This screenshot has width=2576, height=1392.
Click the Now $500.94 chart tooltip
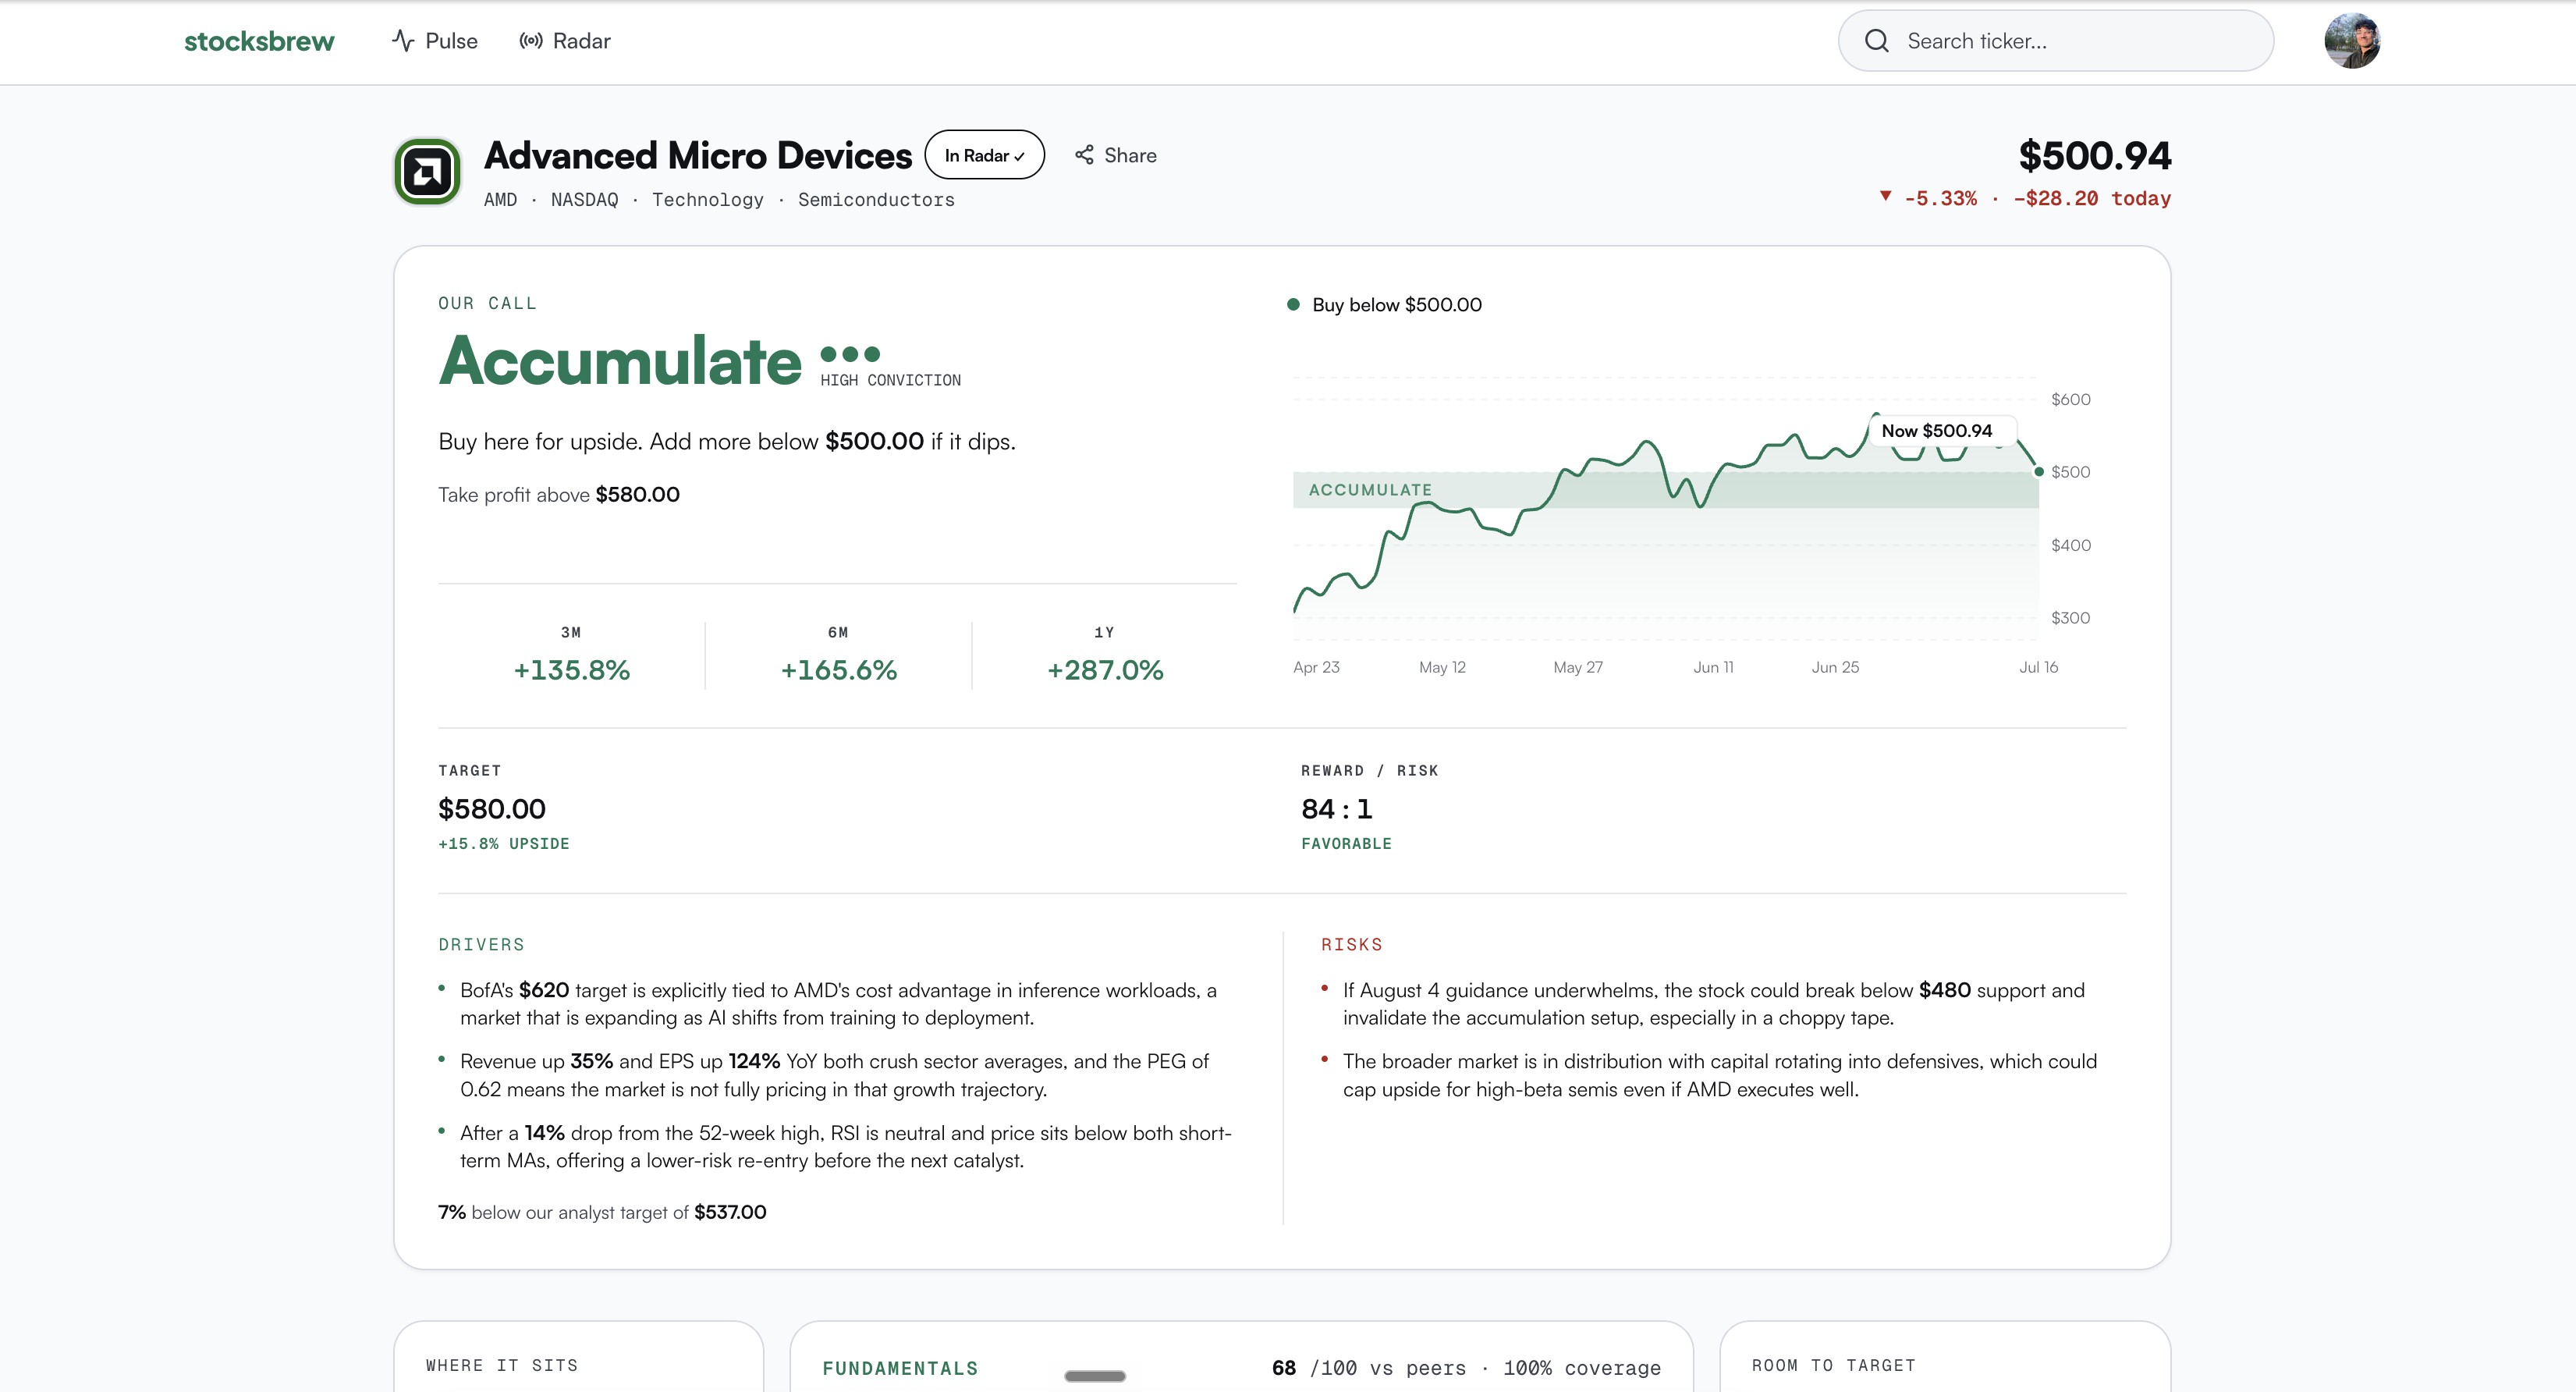tap(1937, 431)
